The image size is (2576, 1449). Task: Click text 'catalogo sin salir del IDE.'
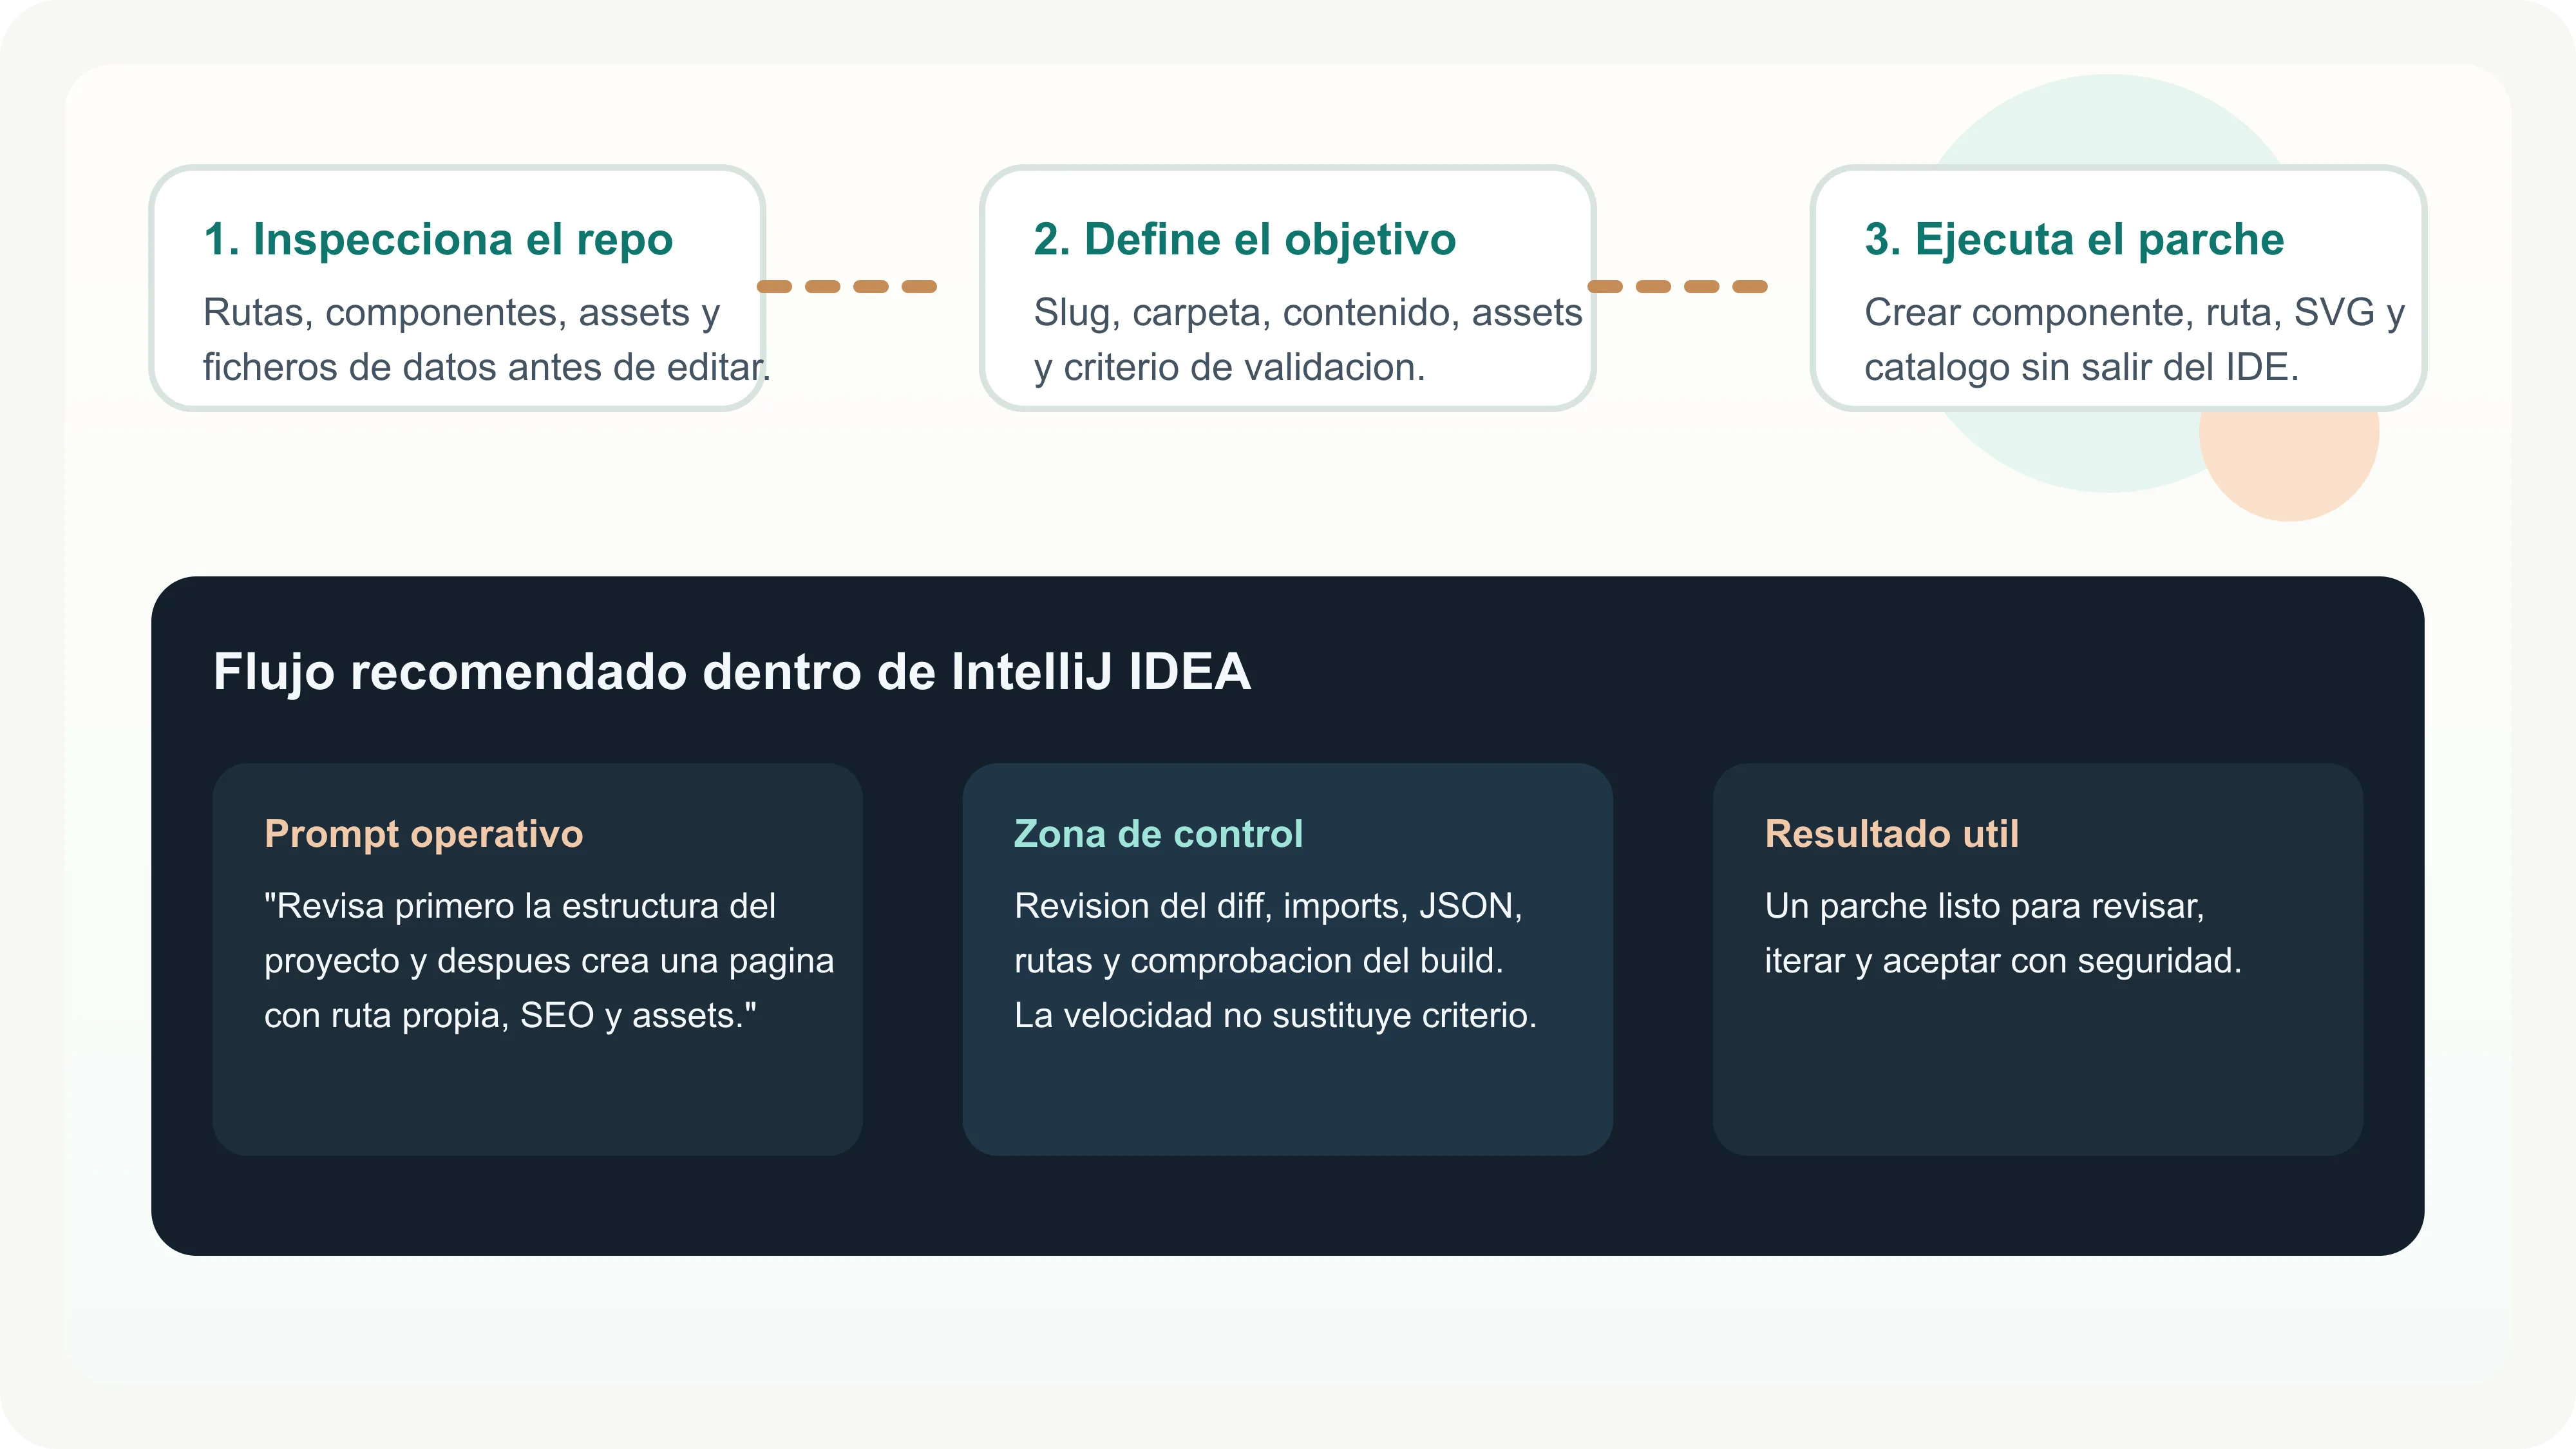(2082, 368)
